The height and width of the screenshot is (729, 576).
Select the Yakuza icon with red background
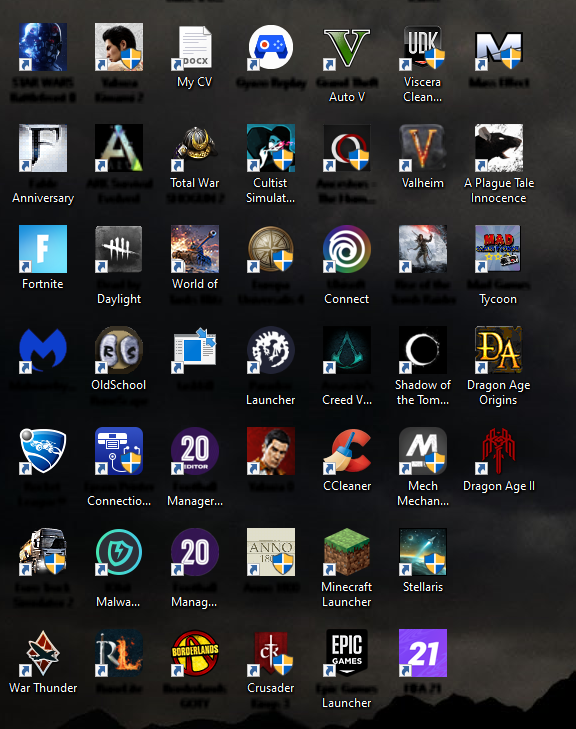coord(271,451)
